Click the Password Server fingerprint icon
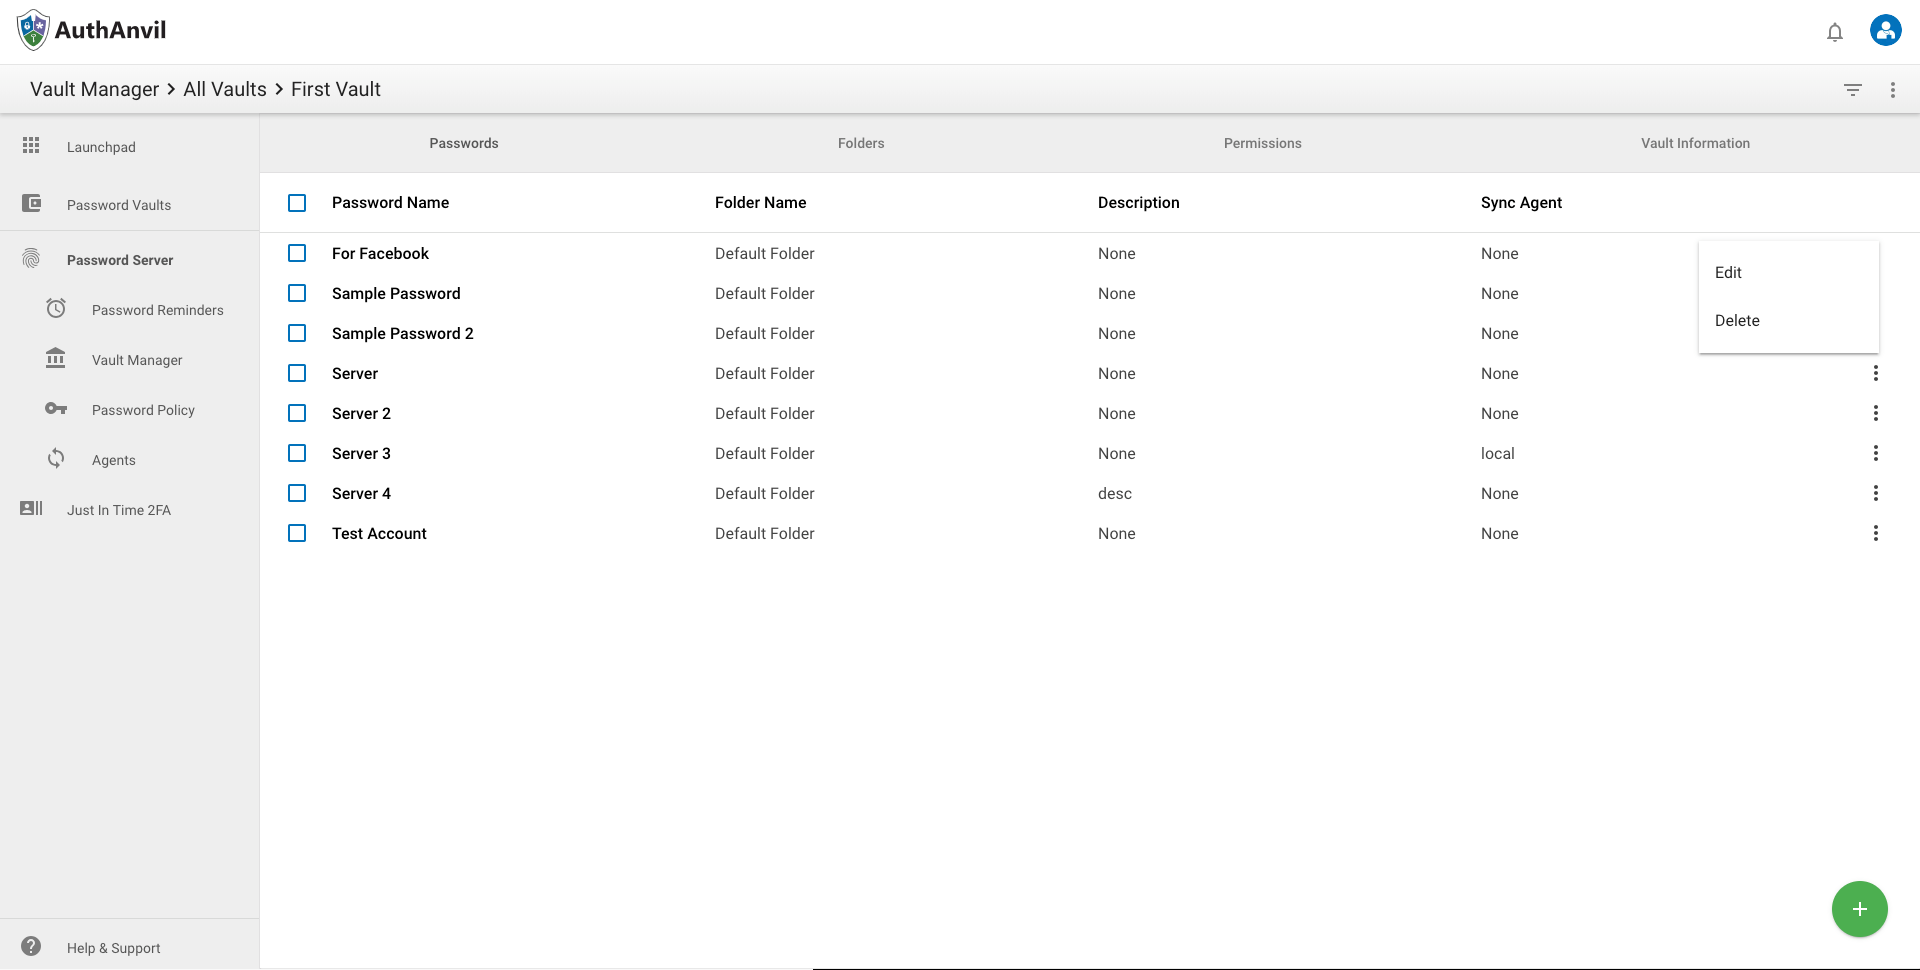The height and width of the screenshot is (970, 1920). pyautogui.click(x=31, y=259)
